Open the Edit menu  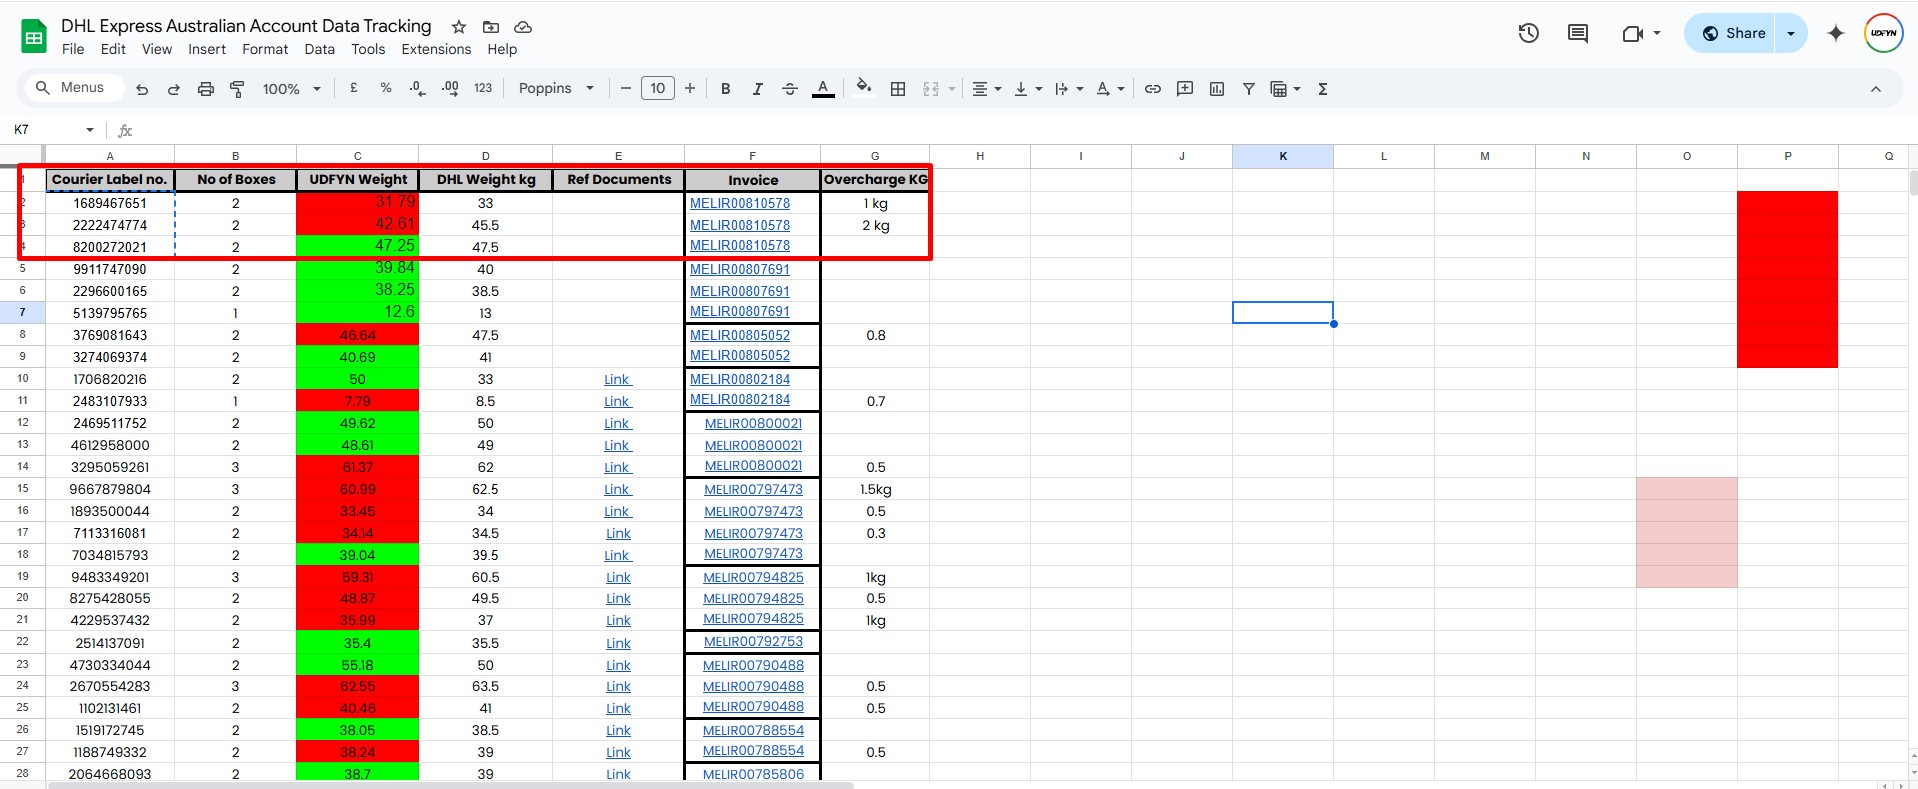pyautogui.click(x=113, y=49)
